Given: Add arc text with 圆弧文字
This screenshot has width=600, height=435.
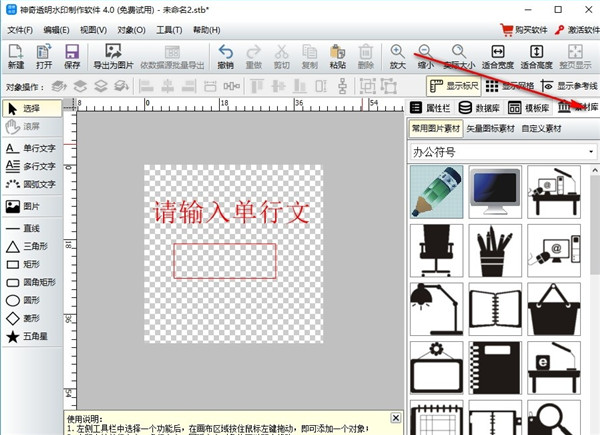Looking at the screenshot, I should pos(31,184).
